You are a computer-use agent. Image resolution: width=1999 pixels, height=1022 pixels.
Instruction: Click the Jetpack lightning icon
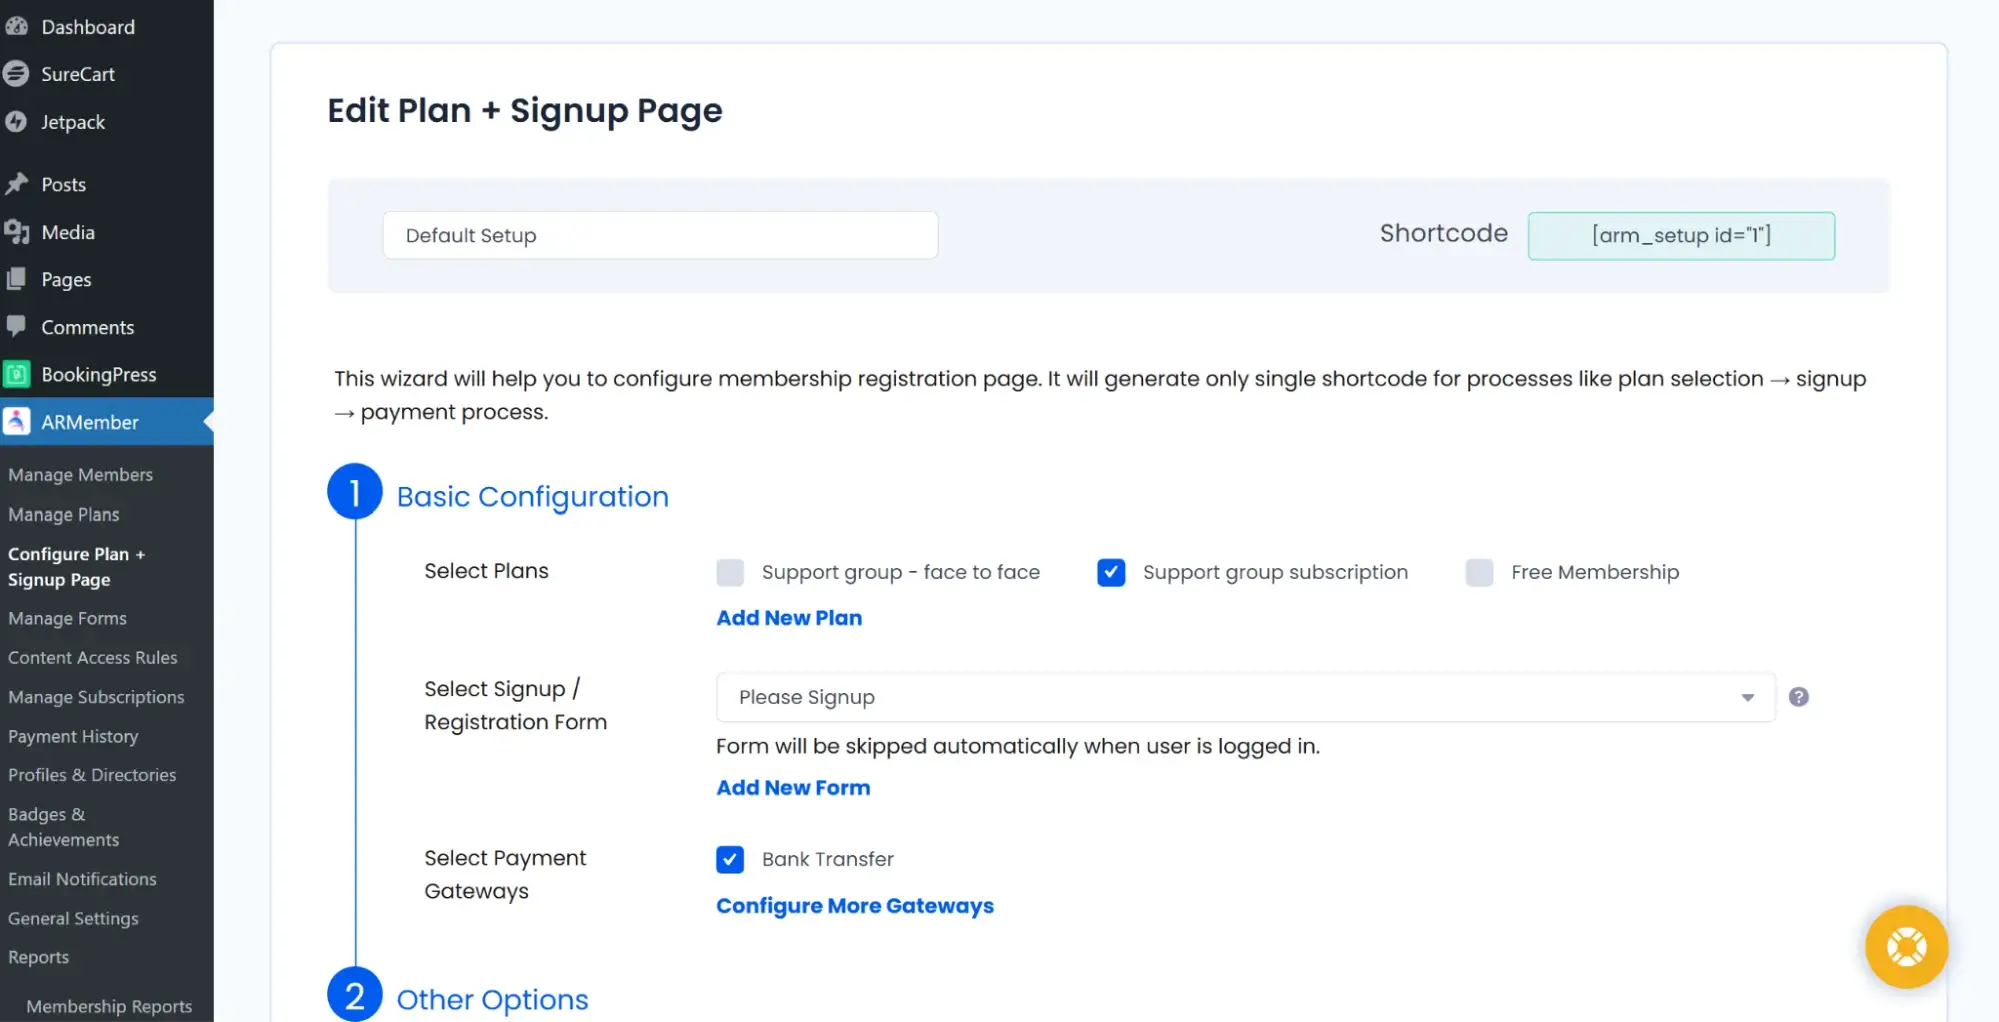point(16,122)
